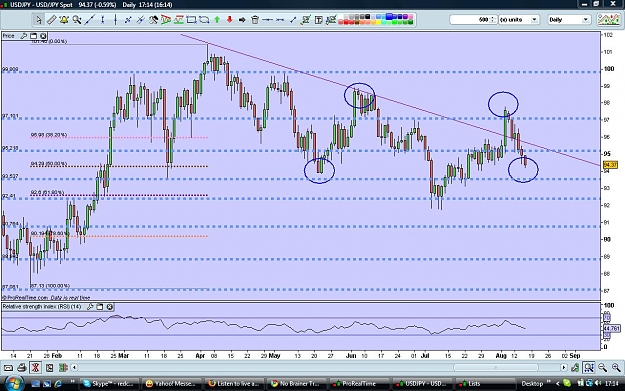
Task: Detach the Price panel window icon
Action: tap(33, 36)
